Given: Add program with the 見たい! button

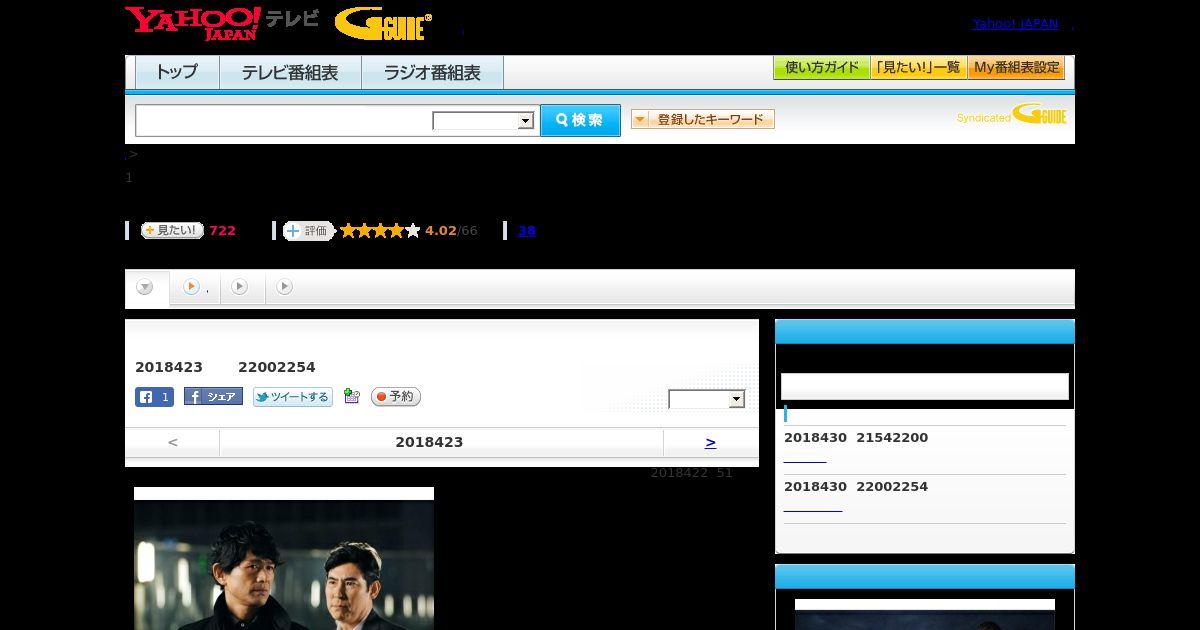Looking at the screenshot, I should tap(172, 230).
